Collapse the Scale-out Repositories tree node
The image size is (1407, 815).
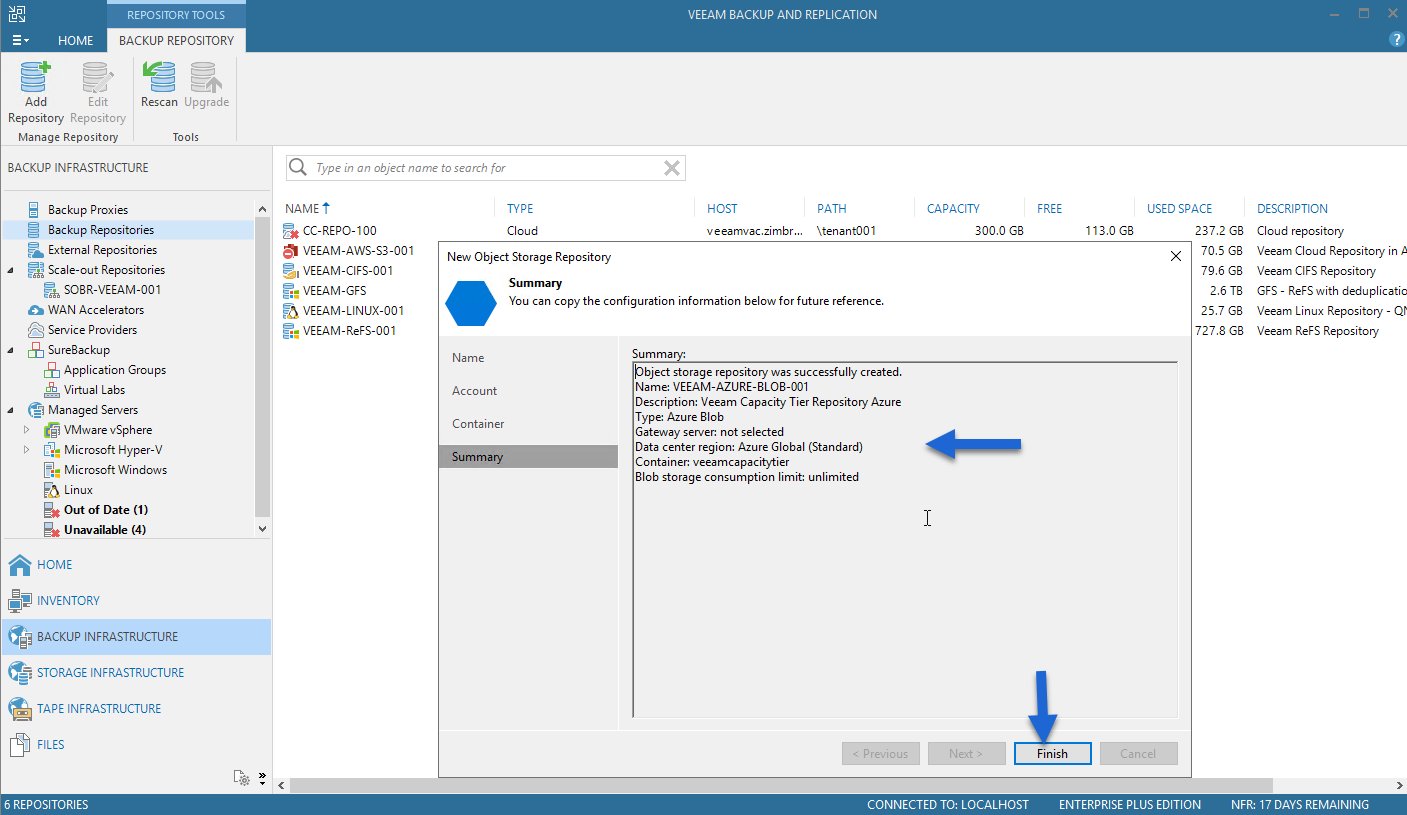(11, 270)
